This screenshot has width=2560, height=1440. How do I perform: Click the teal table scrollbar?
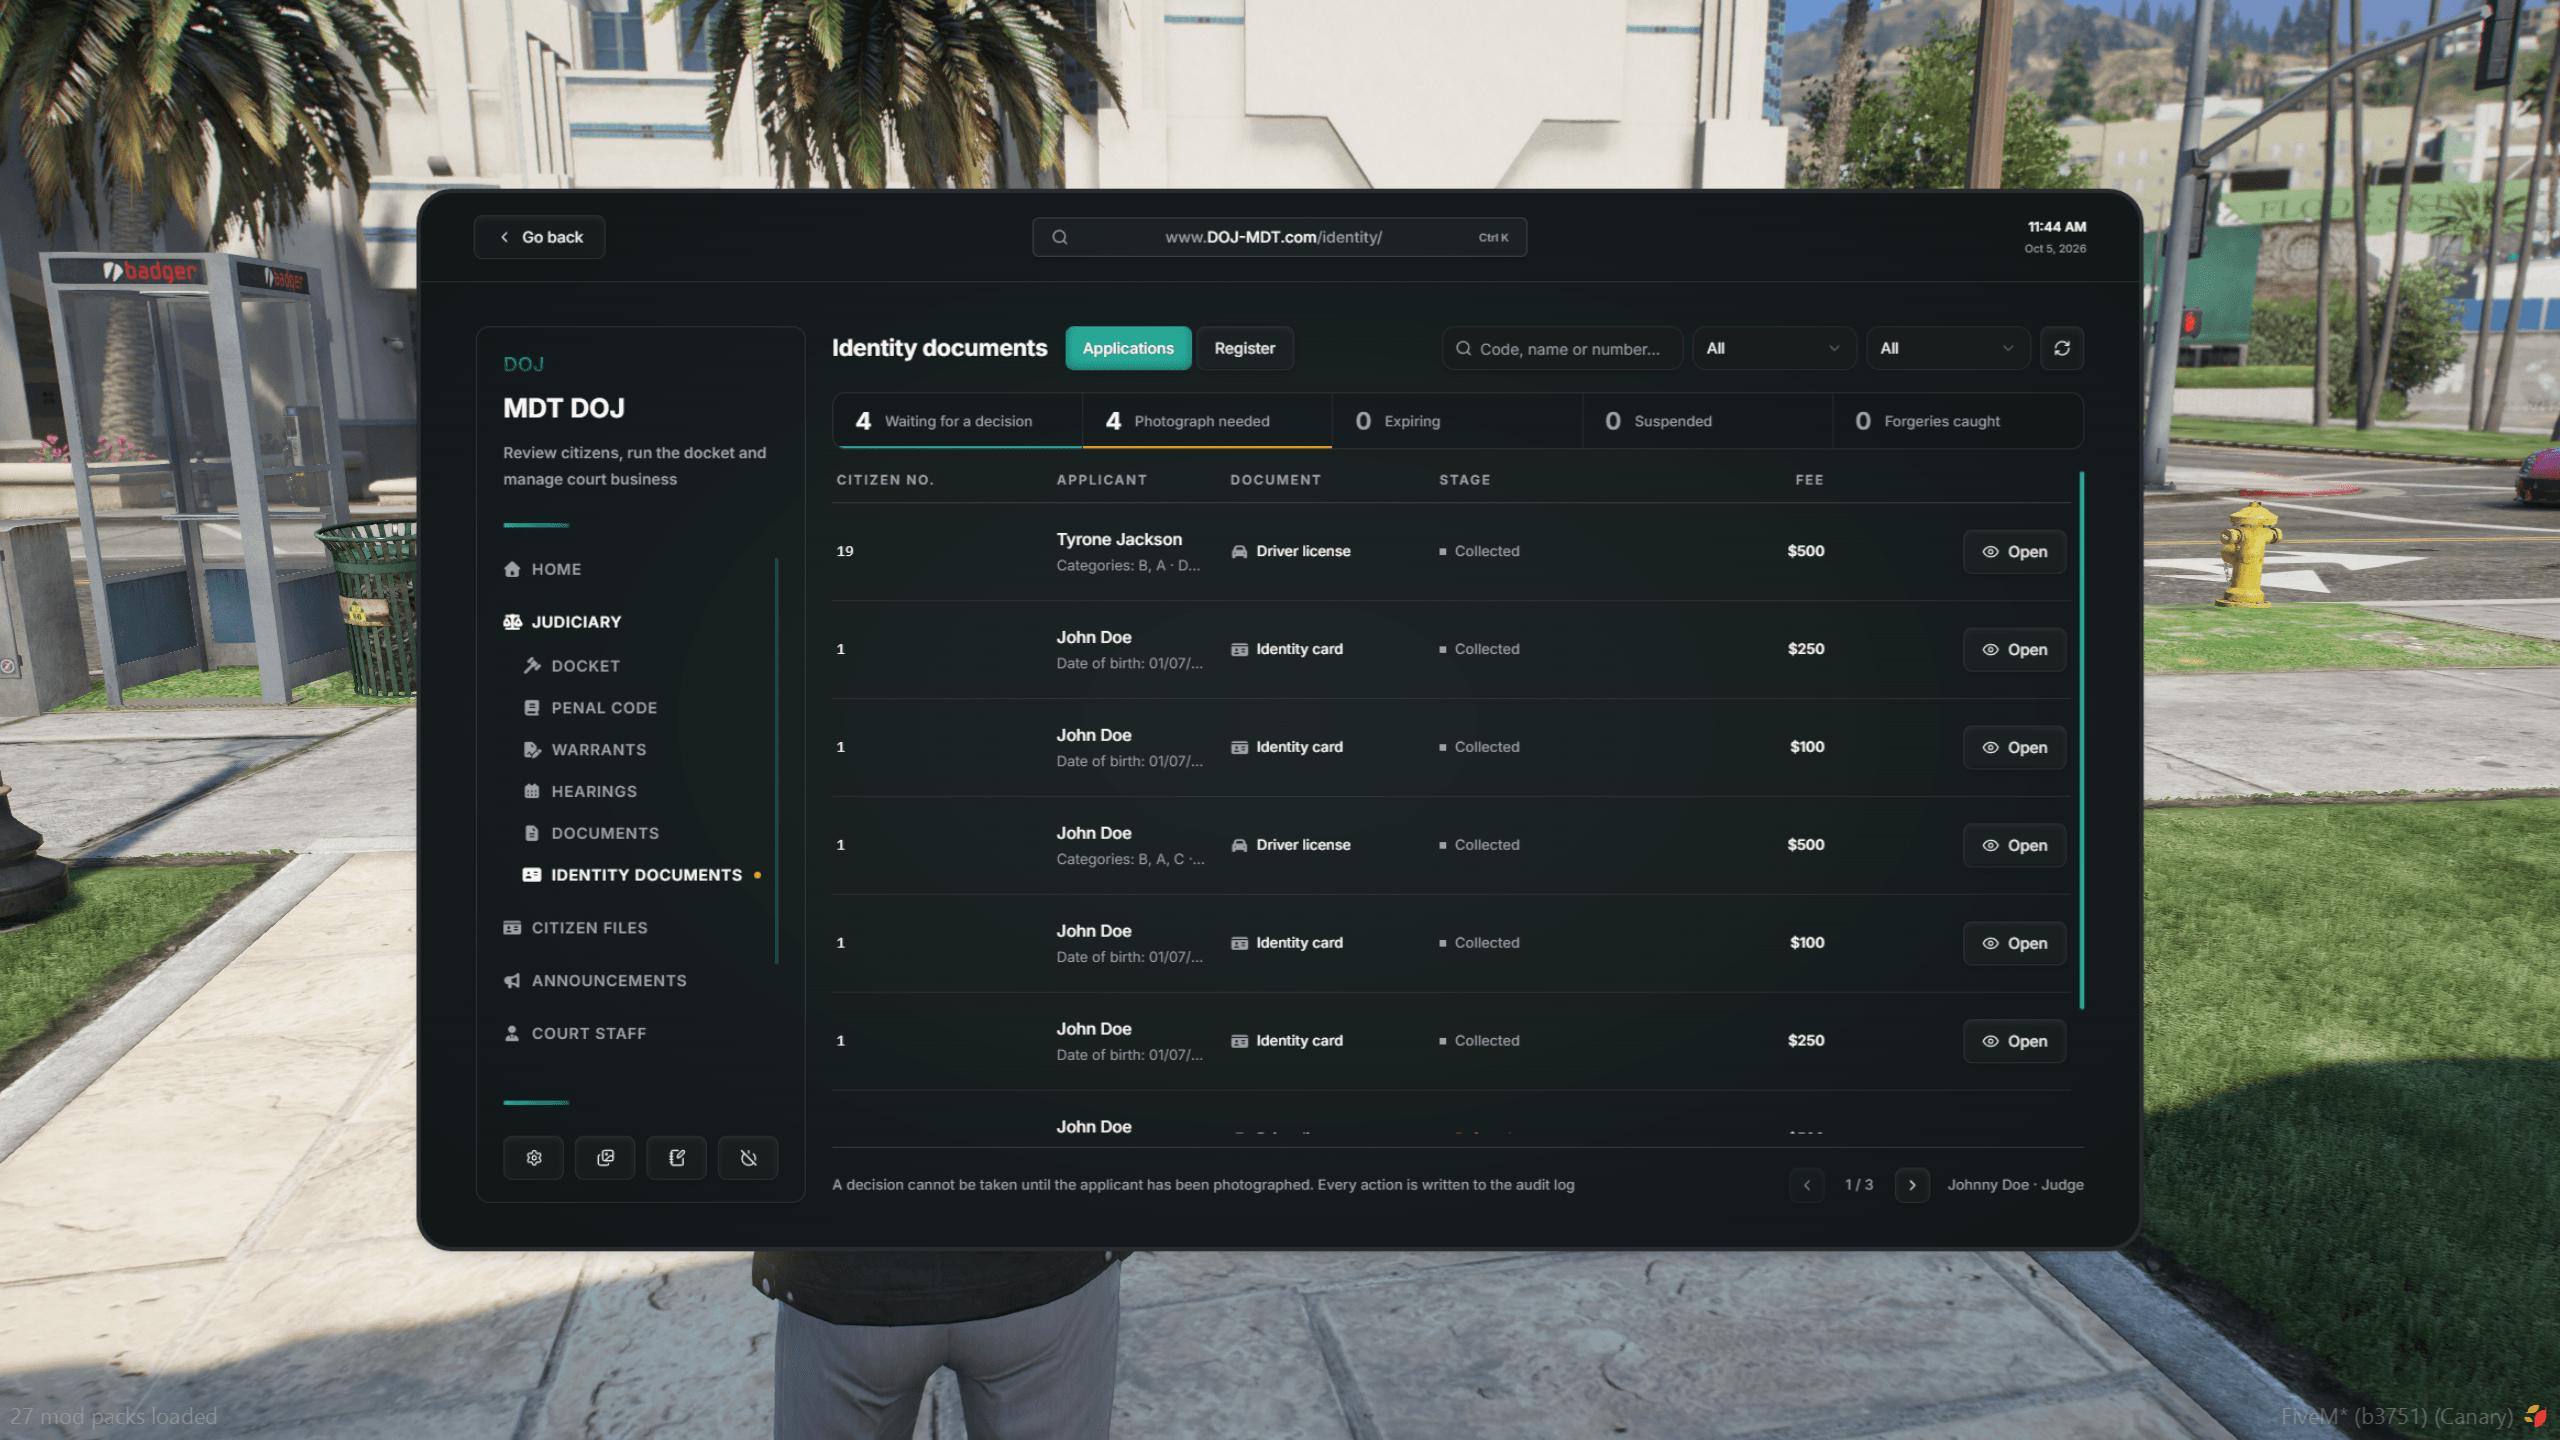coord(2082,740)
